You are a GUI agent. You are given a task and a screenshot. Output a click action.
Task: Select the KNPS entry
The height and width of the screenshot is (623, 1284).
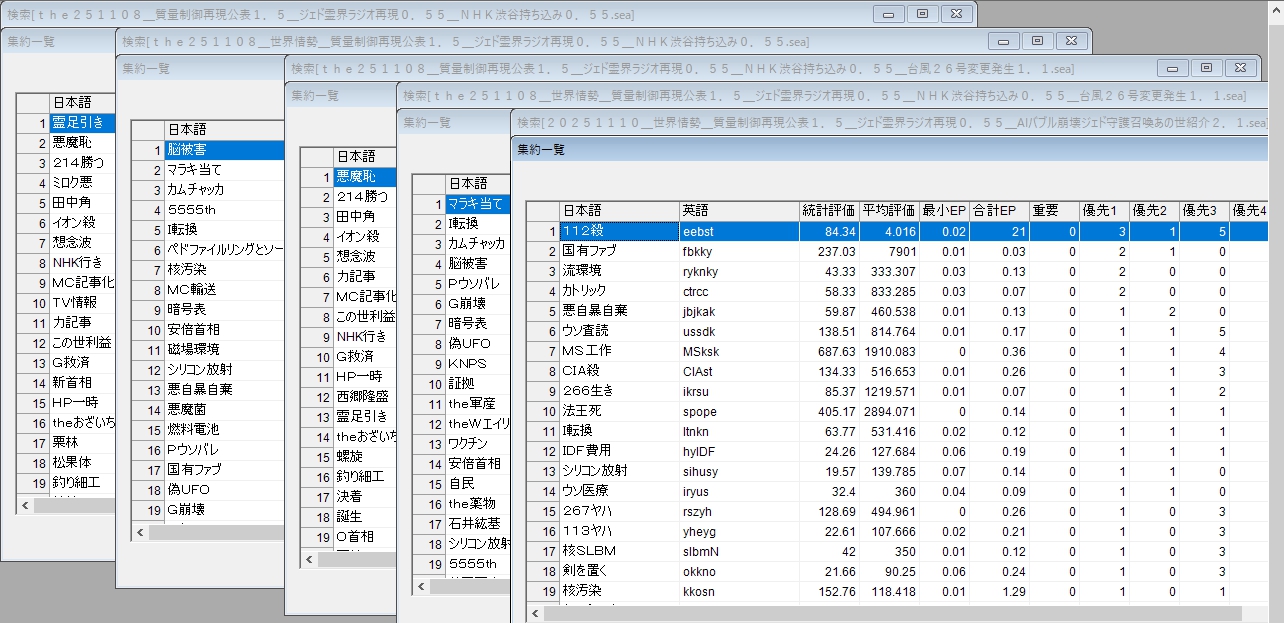[468, 364]
